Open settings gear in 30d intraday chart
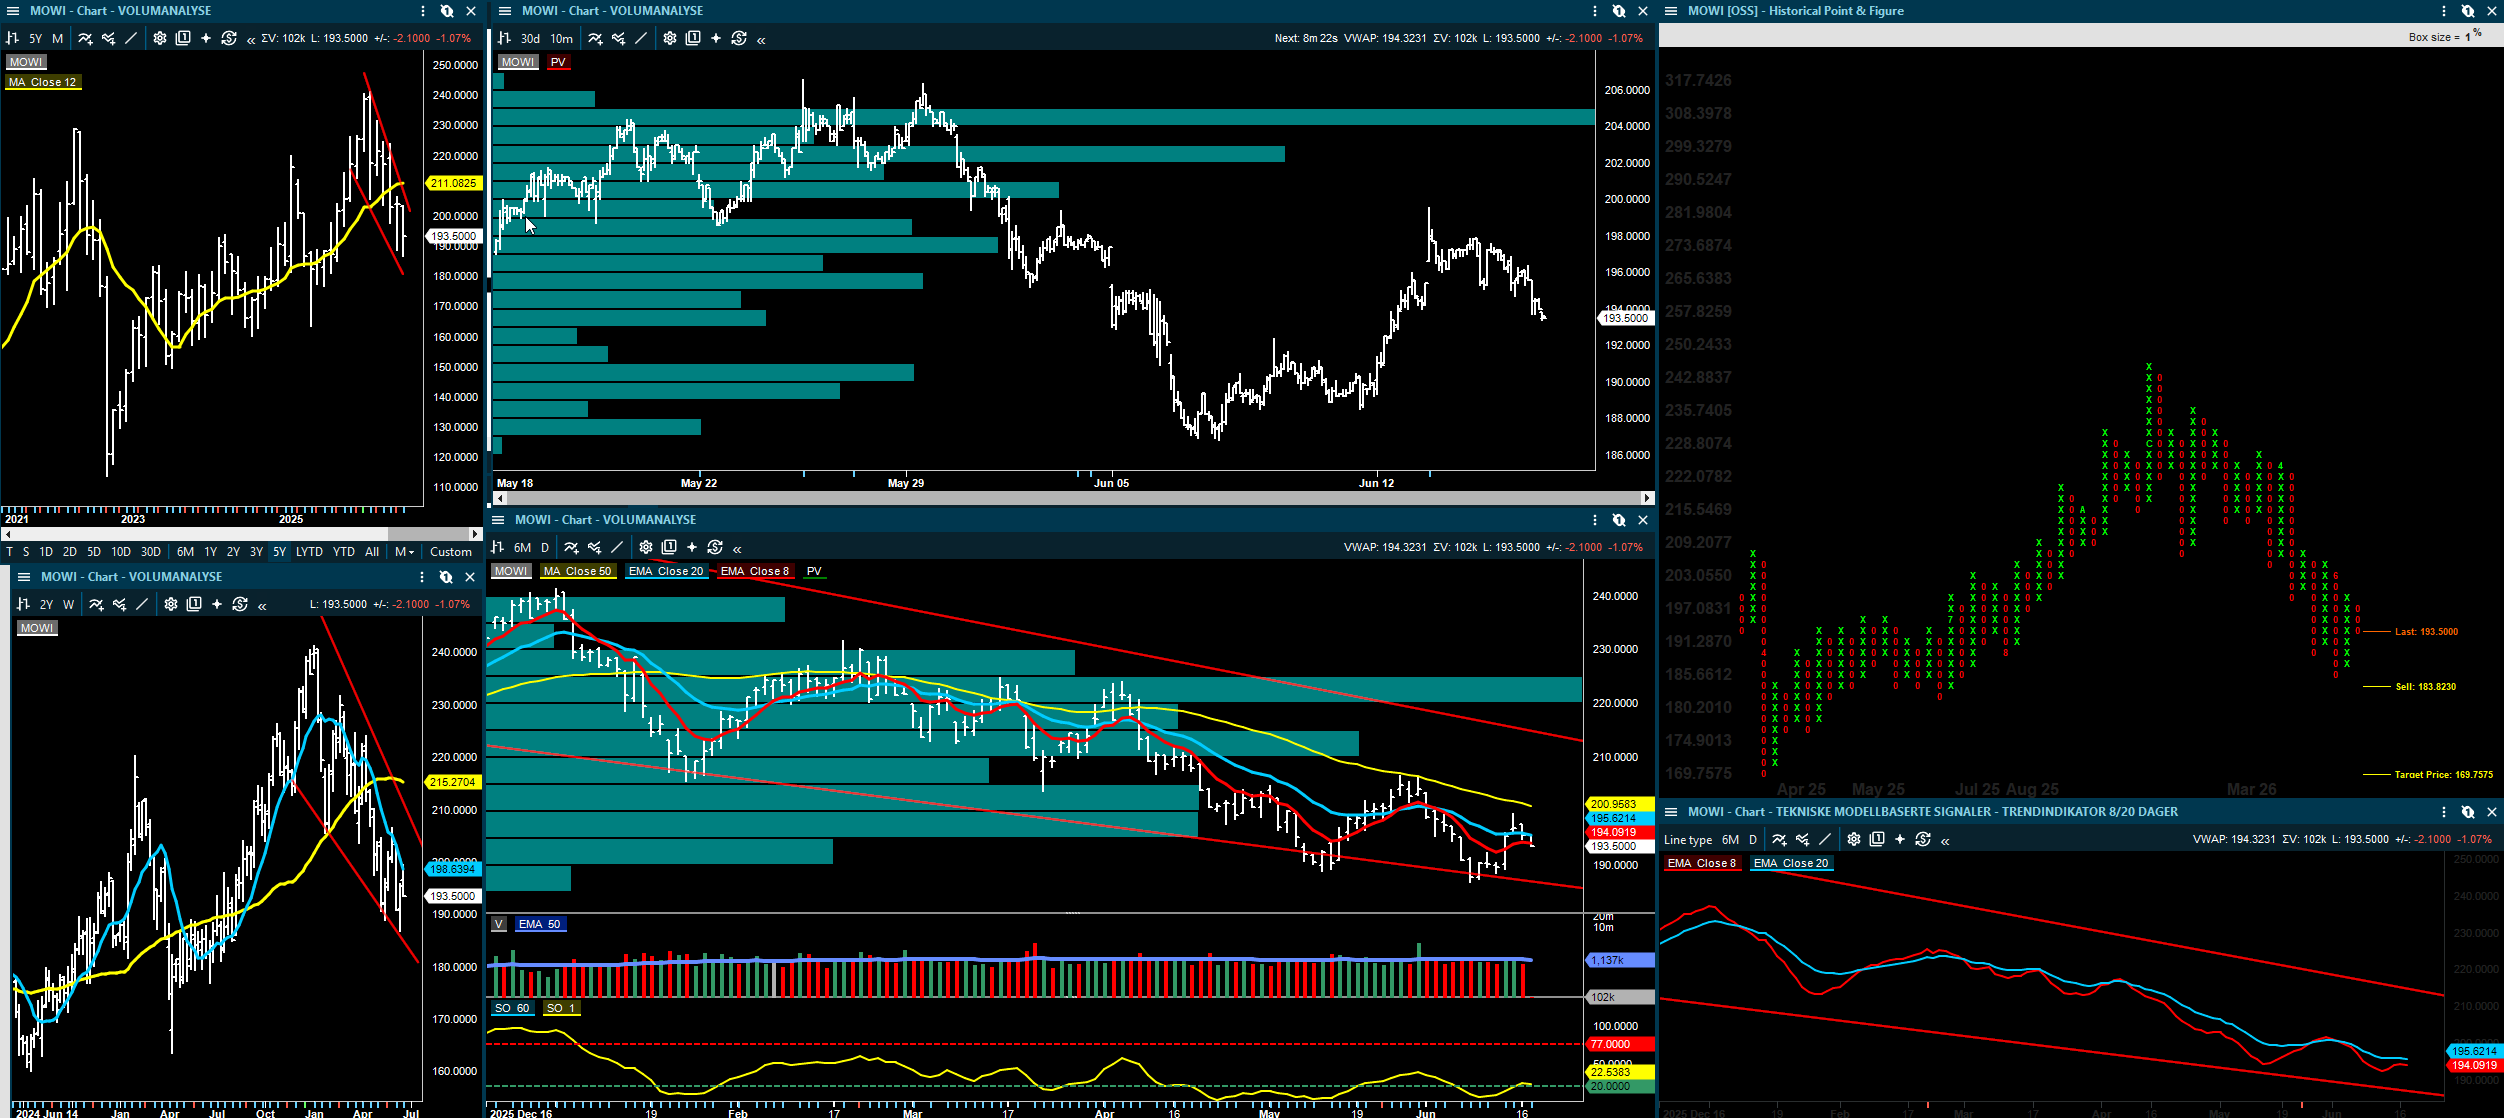The width and height of the screenshot is (2504, 1118). pos(669,38)
